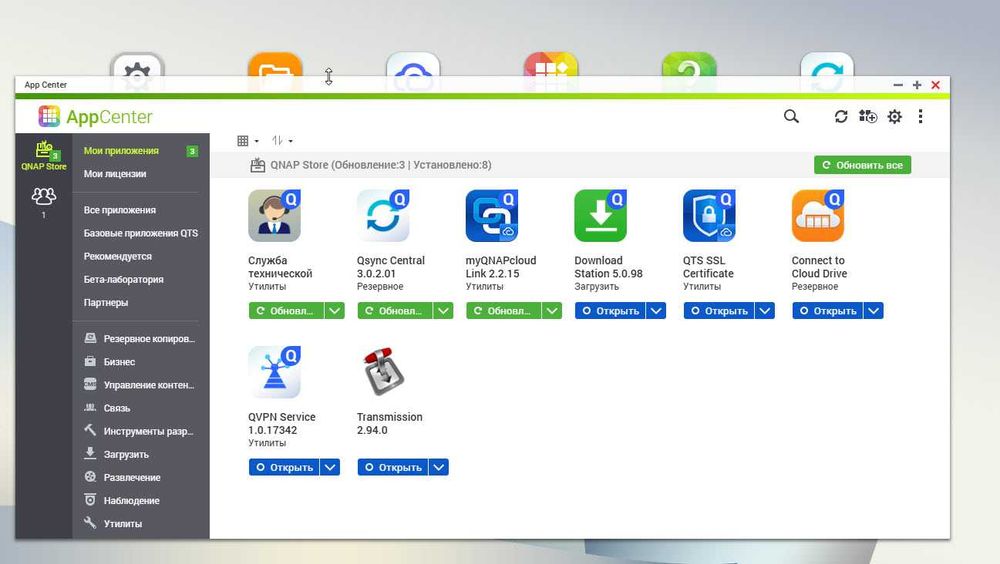Open the myQNAPcloud Link app icon
The width and height of the screenshot is (1000, 564).
click(x=492, y=216)
